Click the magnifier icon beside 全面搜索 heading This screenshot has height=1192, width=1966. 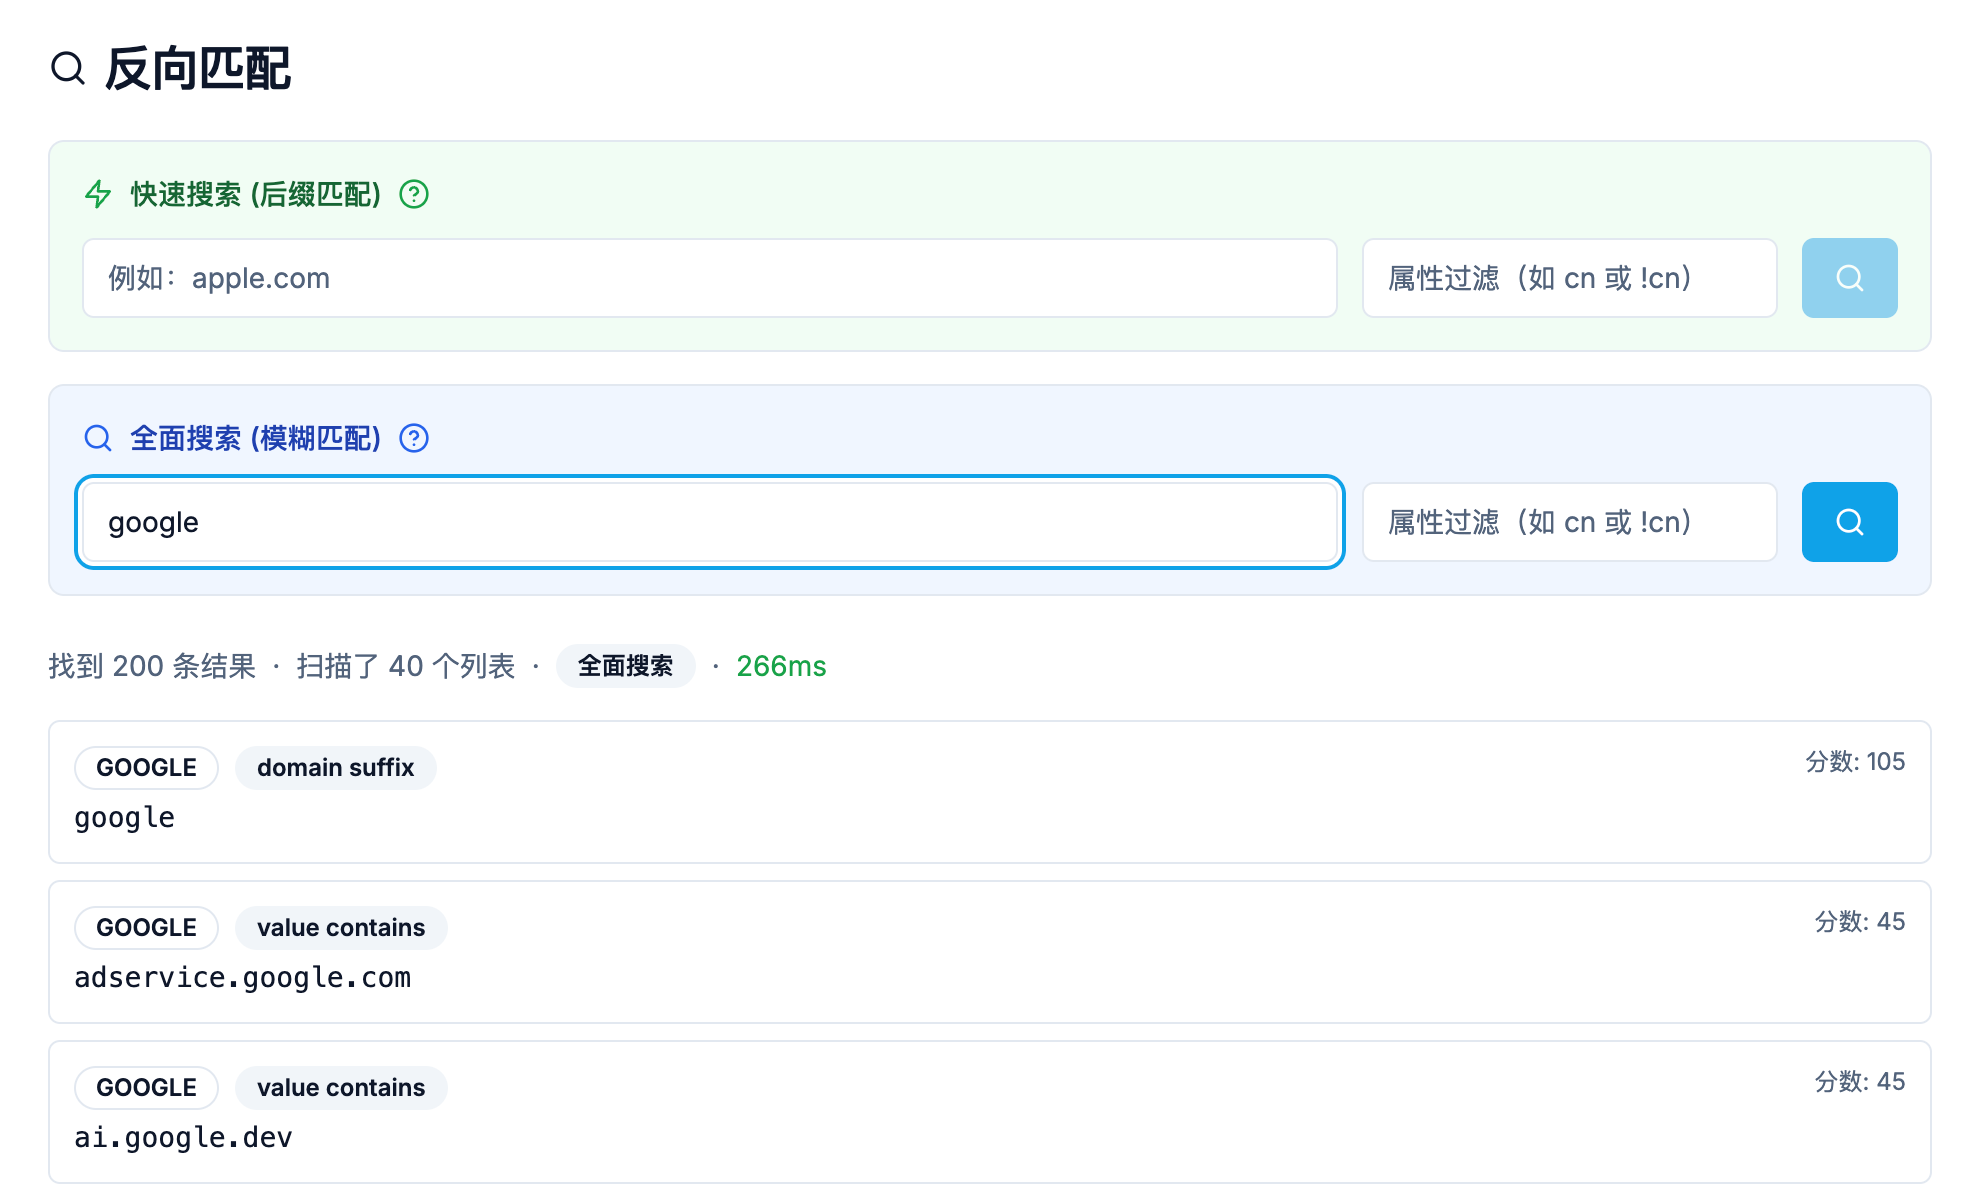tap(98, 438)
